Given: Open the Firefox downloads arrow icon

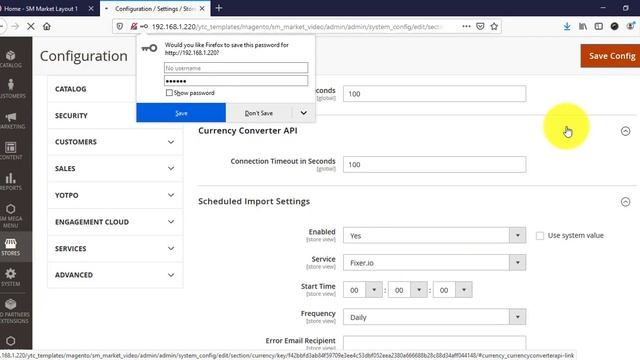Looking at the screenshot, I should [x=567, y=27].
